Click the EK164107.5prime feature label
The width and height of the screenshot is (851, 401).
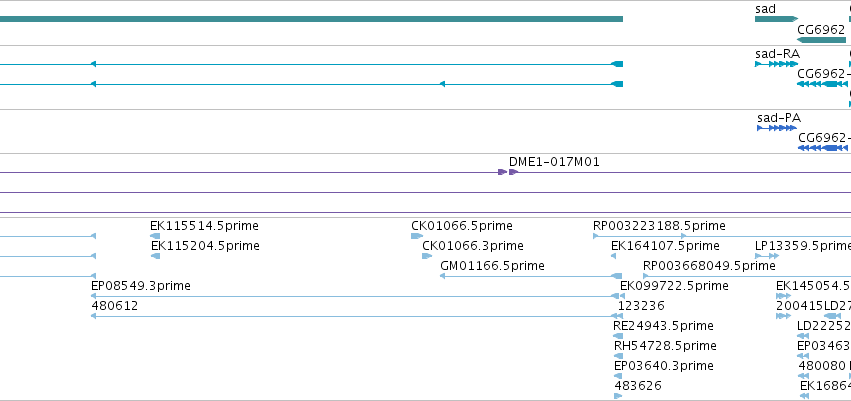pyautogui.click(x=665, y=246)
